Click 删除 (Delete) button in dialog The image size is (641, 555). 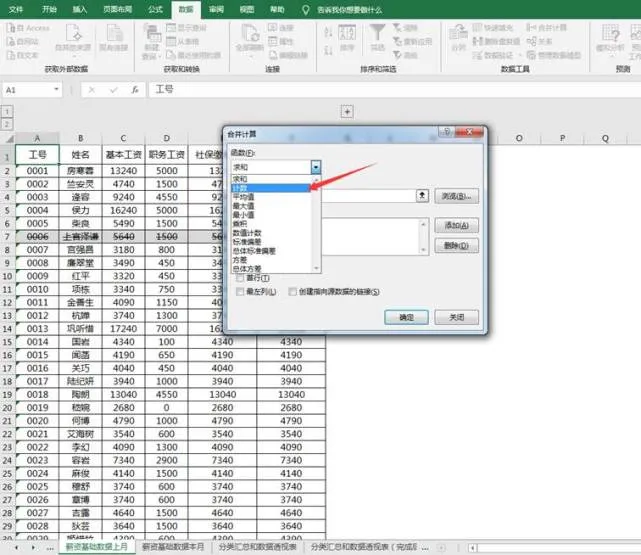click(x=456, y=245)
